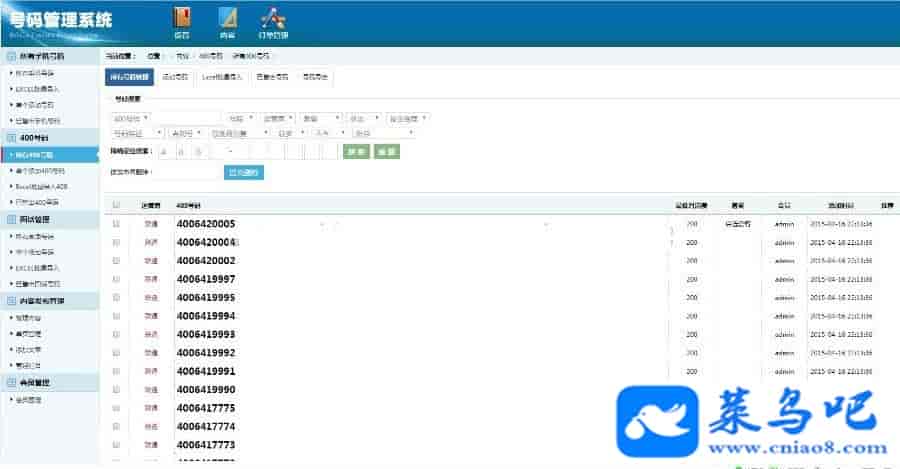Click the first green search button
The width and height of the screenshot is (900, 469).
point(356,152)
